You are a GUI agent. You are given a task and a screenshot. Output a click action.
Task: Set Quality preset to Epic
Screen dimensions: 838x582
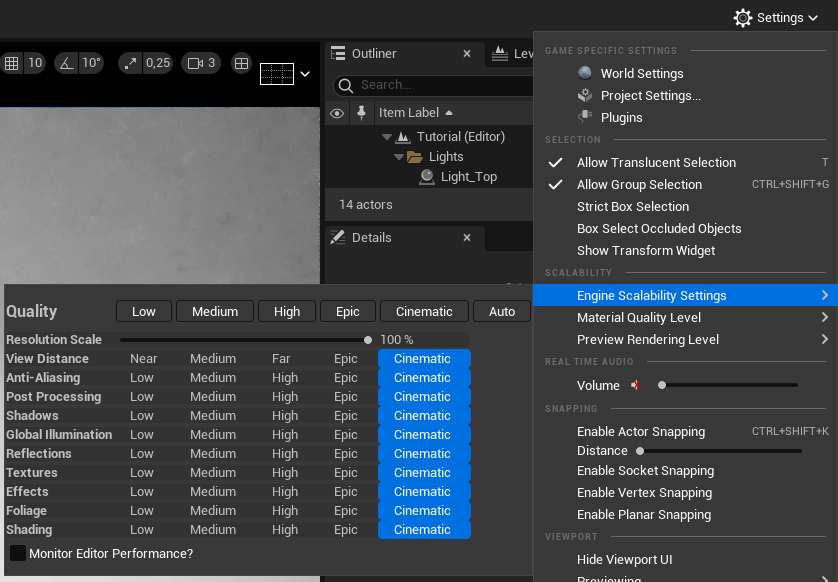click(x=347, y=312)
